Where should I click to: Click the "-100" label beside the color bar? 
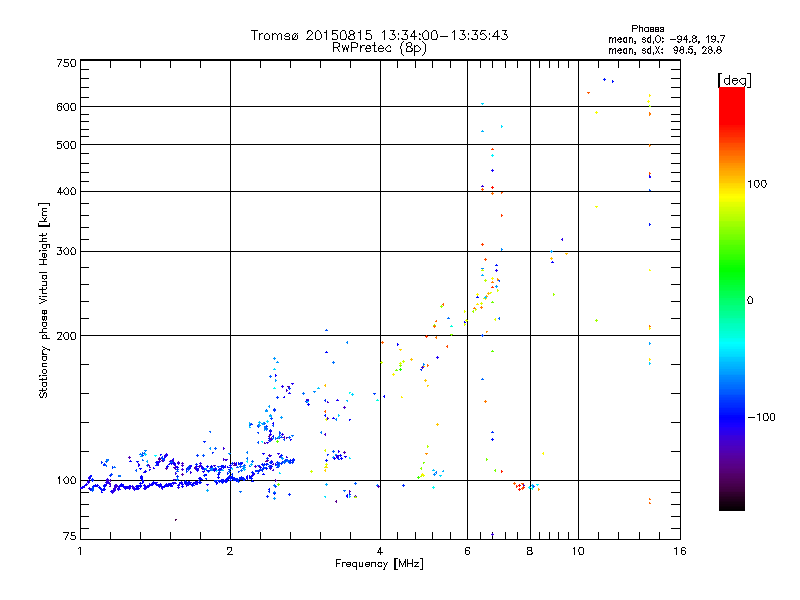pos(761,417)
